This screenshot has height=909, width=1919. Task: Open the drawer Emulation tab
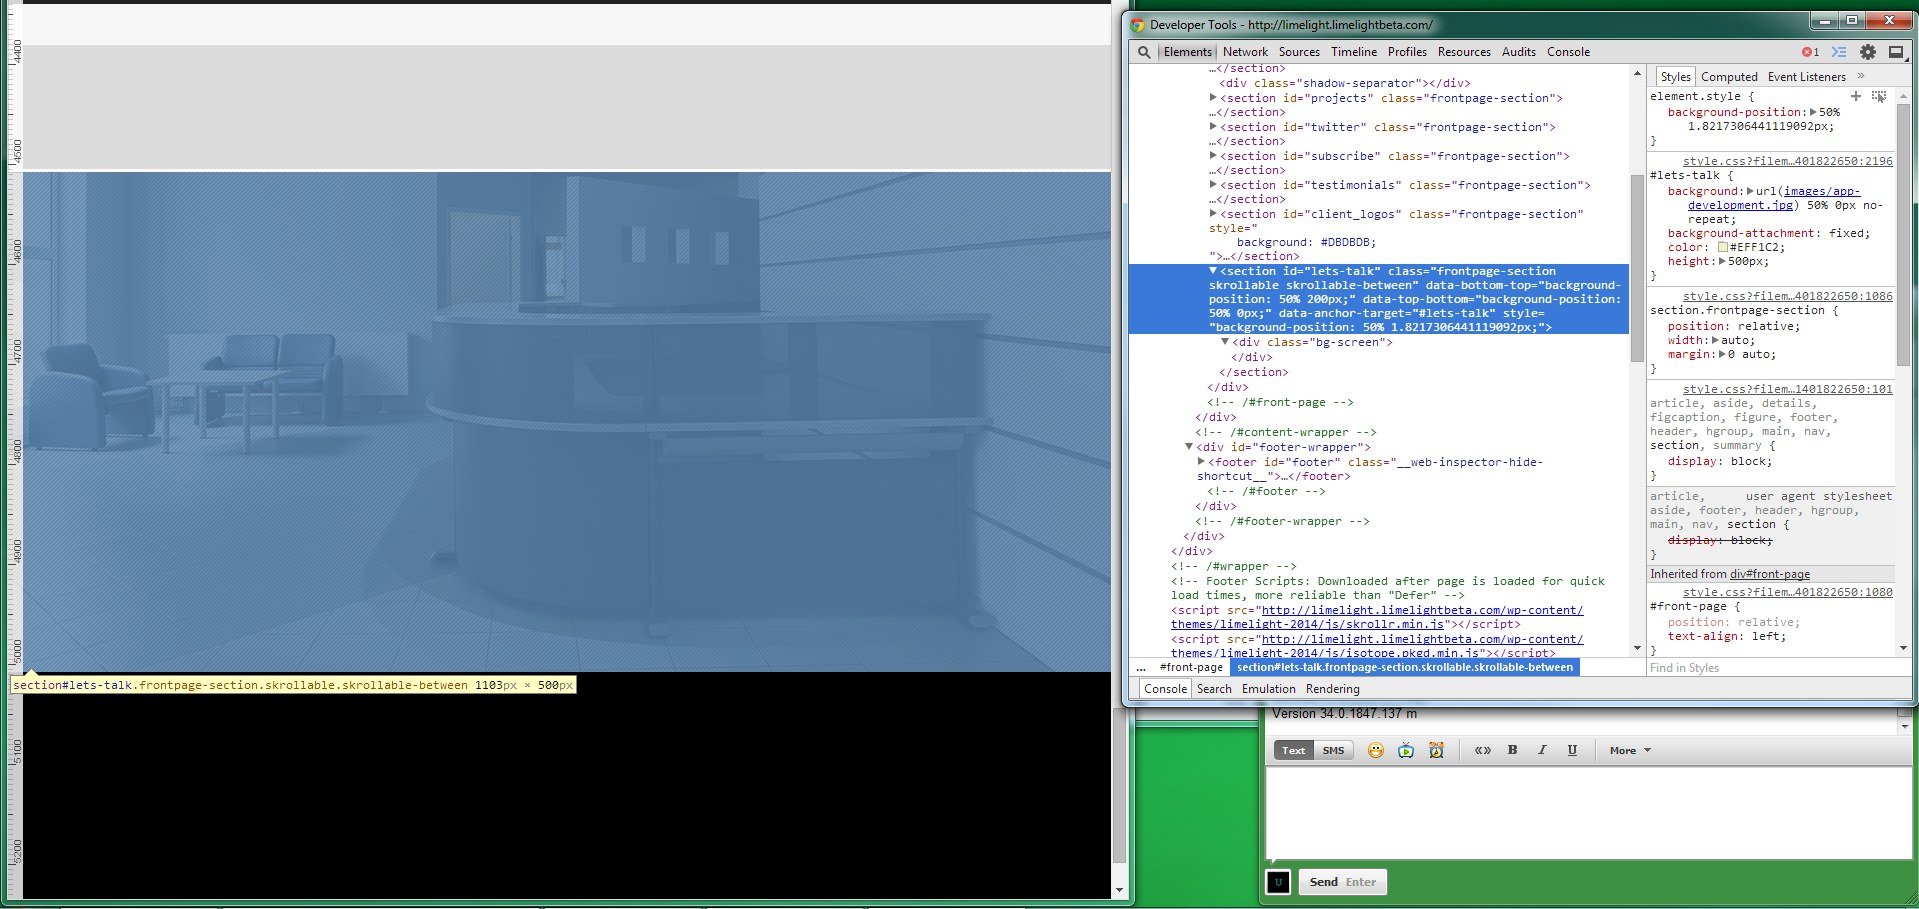1268,689
